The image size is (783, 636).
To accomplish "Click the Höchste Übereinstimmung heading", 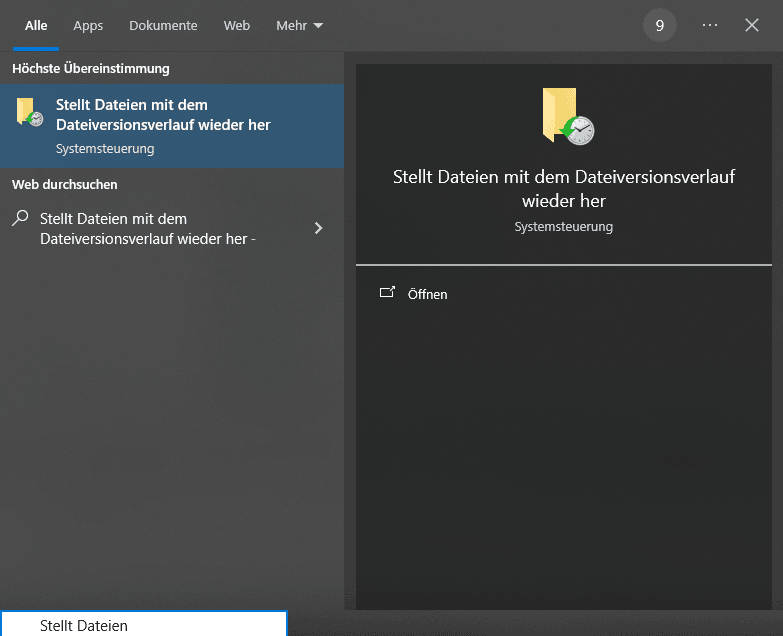I will (x=91, y=68).
